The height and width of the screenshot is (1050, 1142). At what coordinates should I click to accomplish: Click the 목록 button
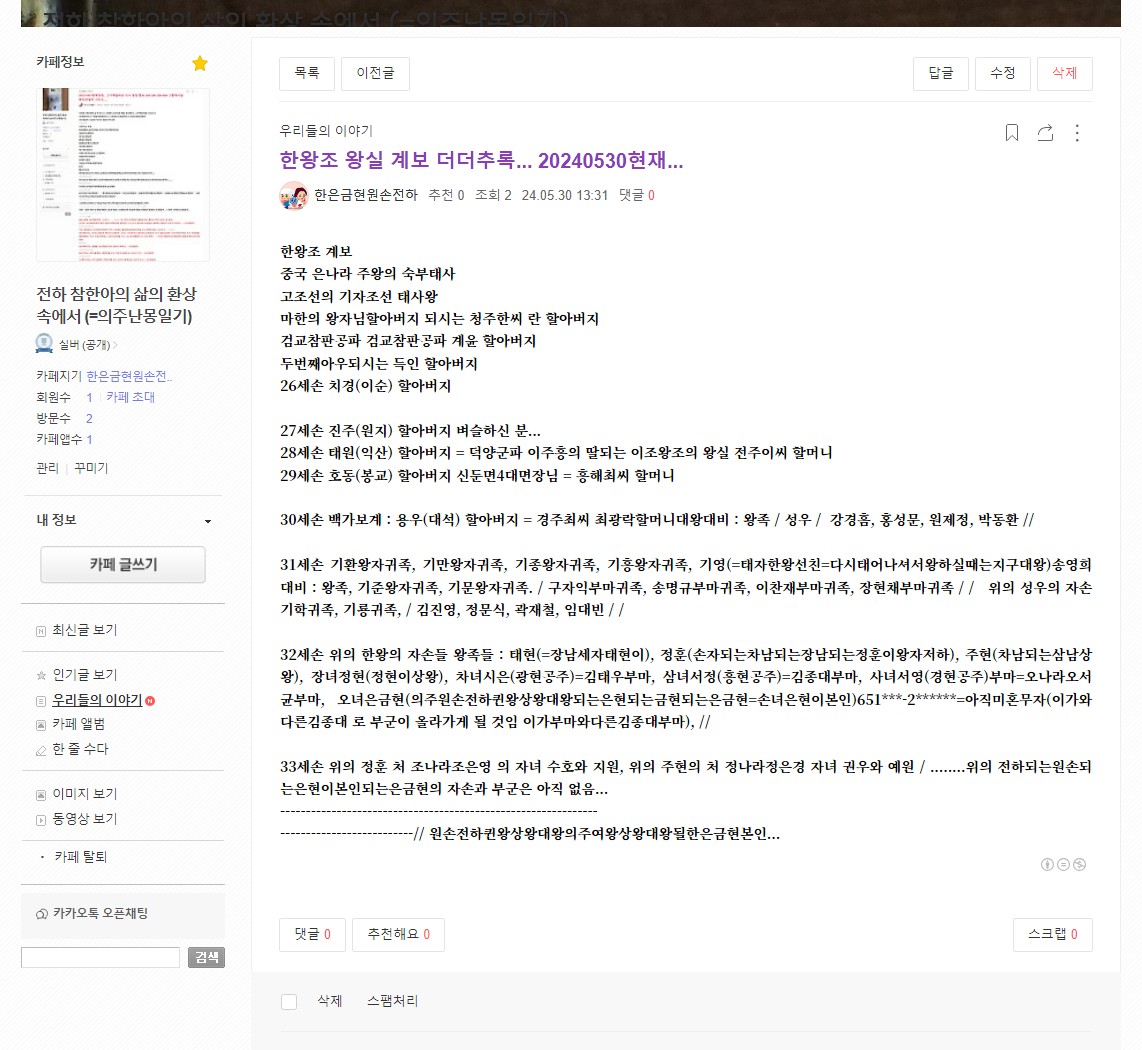[306, 73]
